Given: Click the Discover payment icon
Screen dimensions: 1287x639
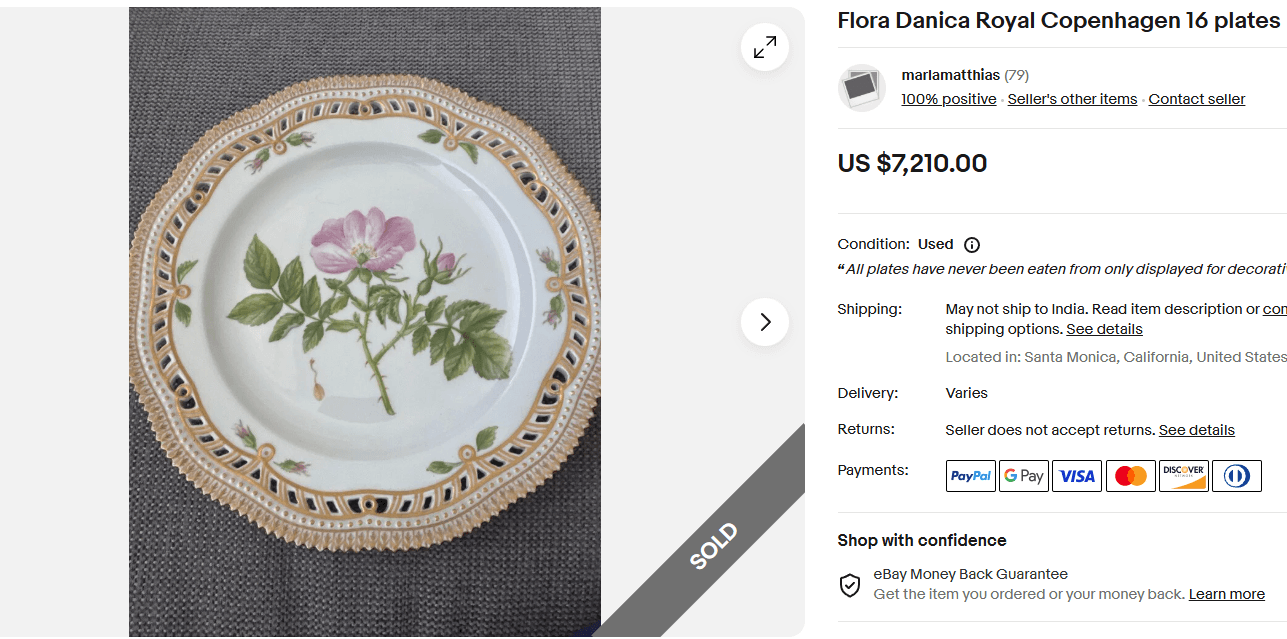Looking at the screenshot, I should point(1183,476).
